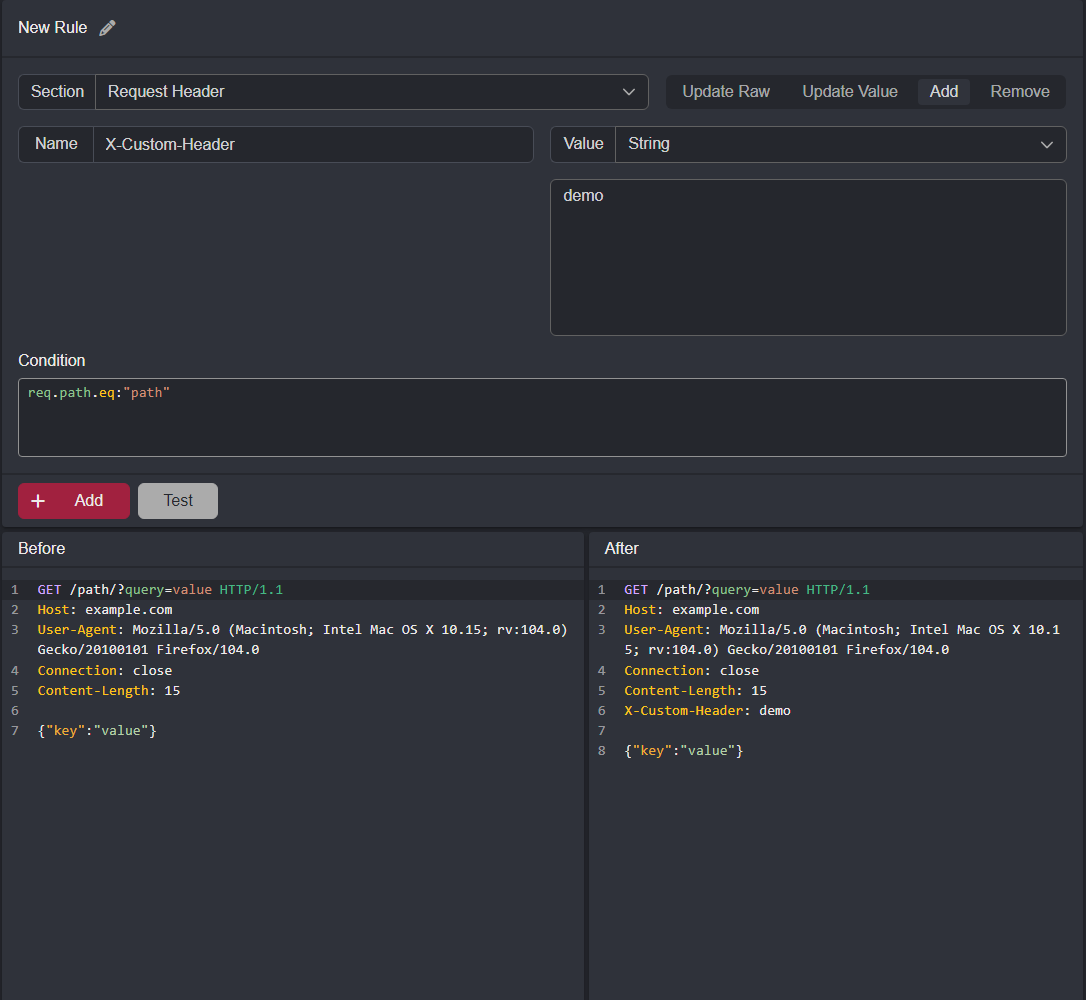Switch to the Update Value mode
Viewport: 1086px width, 1000px height.
click(850, 91)
